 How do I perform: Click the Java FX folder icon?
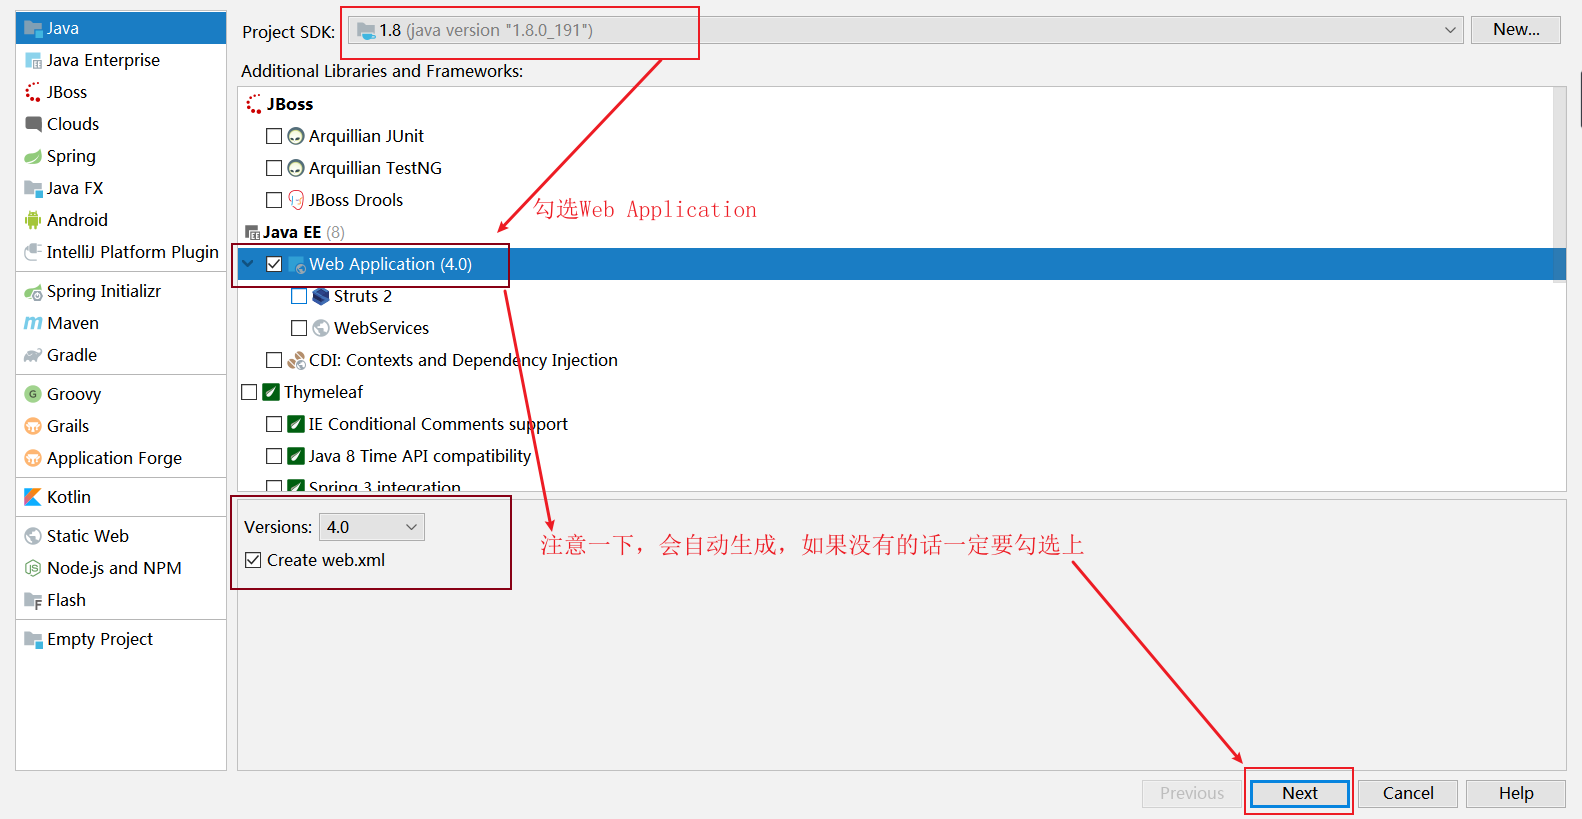[x=33, y=188]
